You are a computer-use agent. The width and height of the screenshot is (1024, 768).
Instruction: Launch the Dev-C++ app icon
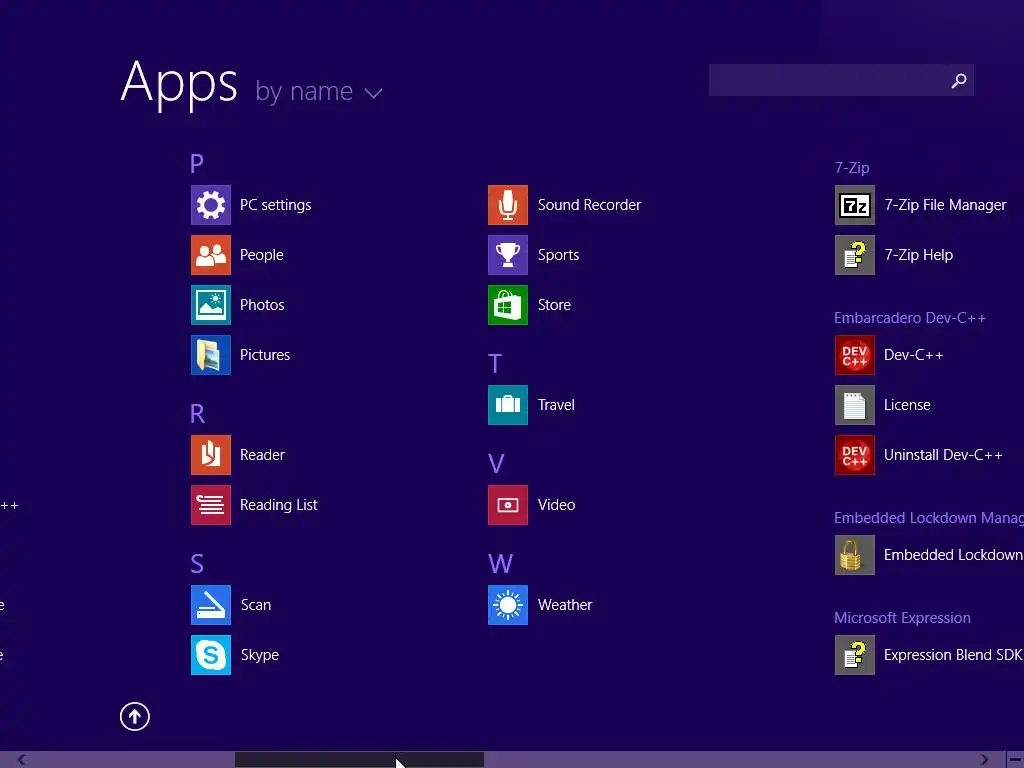[854, 355]
